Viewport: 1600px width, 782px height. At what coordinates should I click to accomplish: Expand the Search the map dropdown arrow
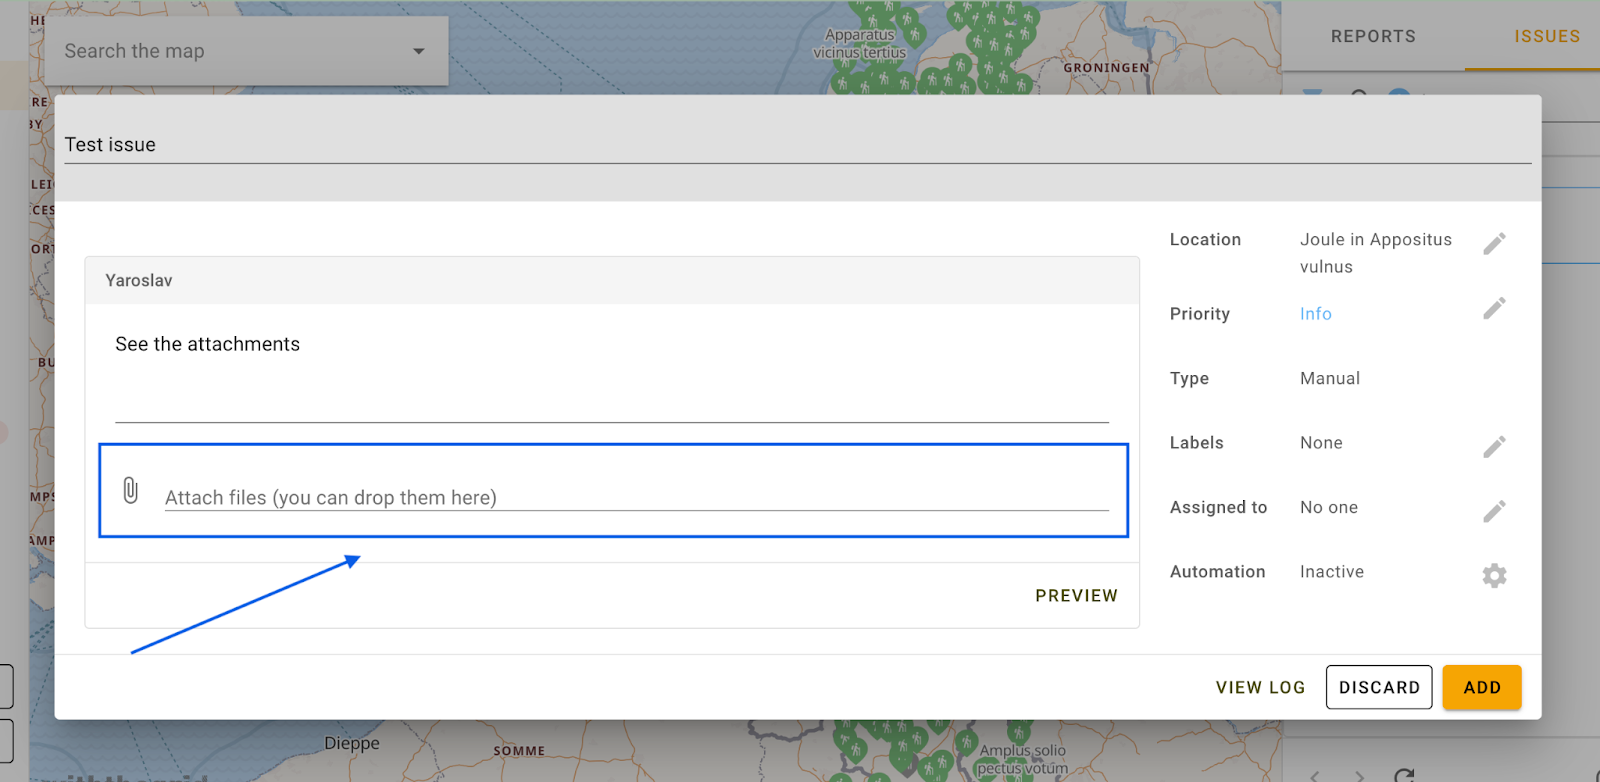[419, 51]
